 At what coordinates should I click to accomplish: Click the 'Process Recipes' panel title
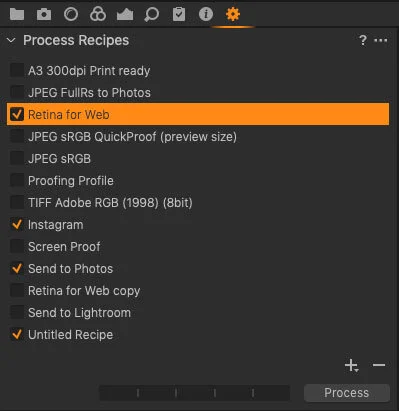76,41
